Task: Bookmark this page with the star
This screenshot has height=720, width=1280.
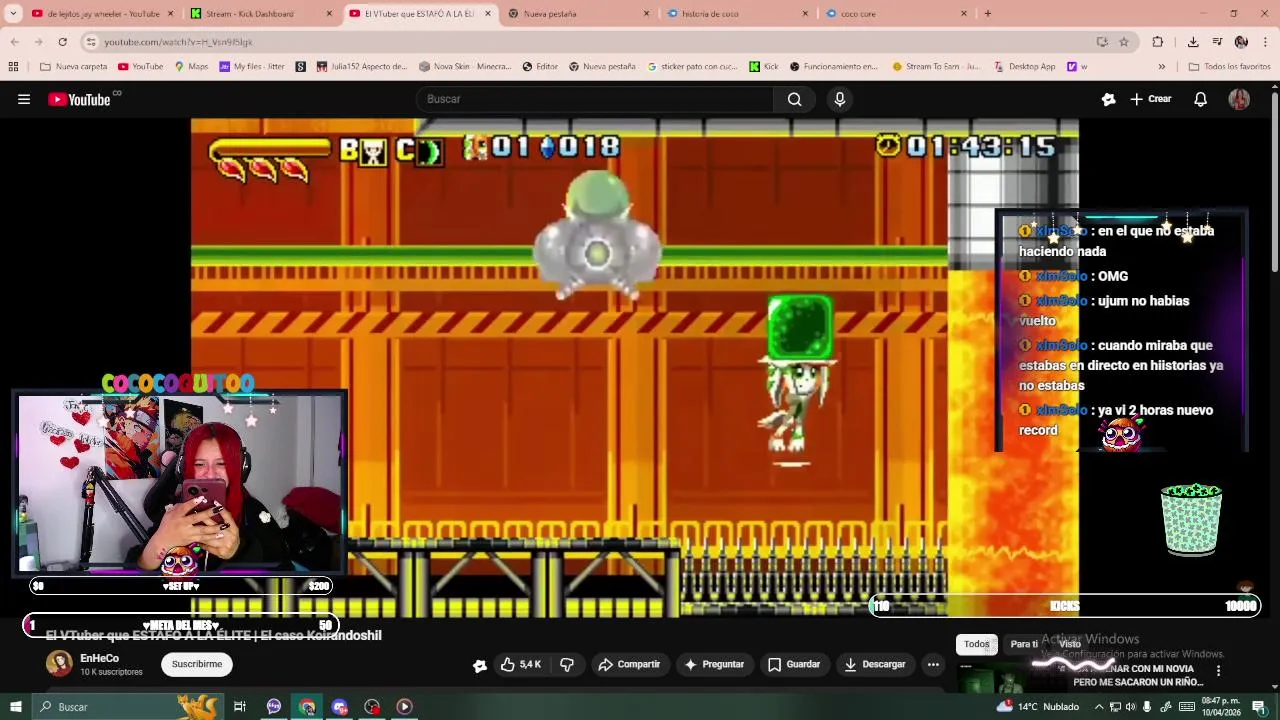Action: coord(1124,42)
